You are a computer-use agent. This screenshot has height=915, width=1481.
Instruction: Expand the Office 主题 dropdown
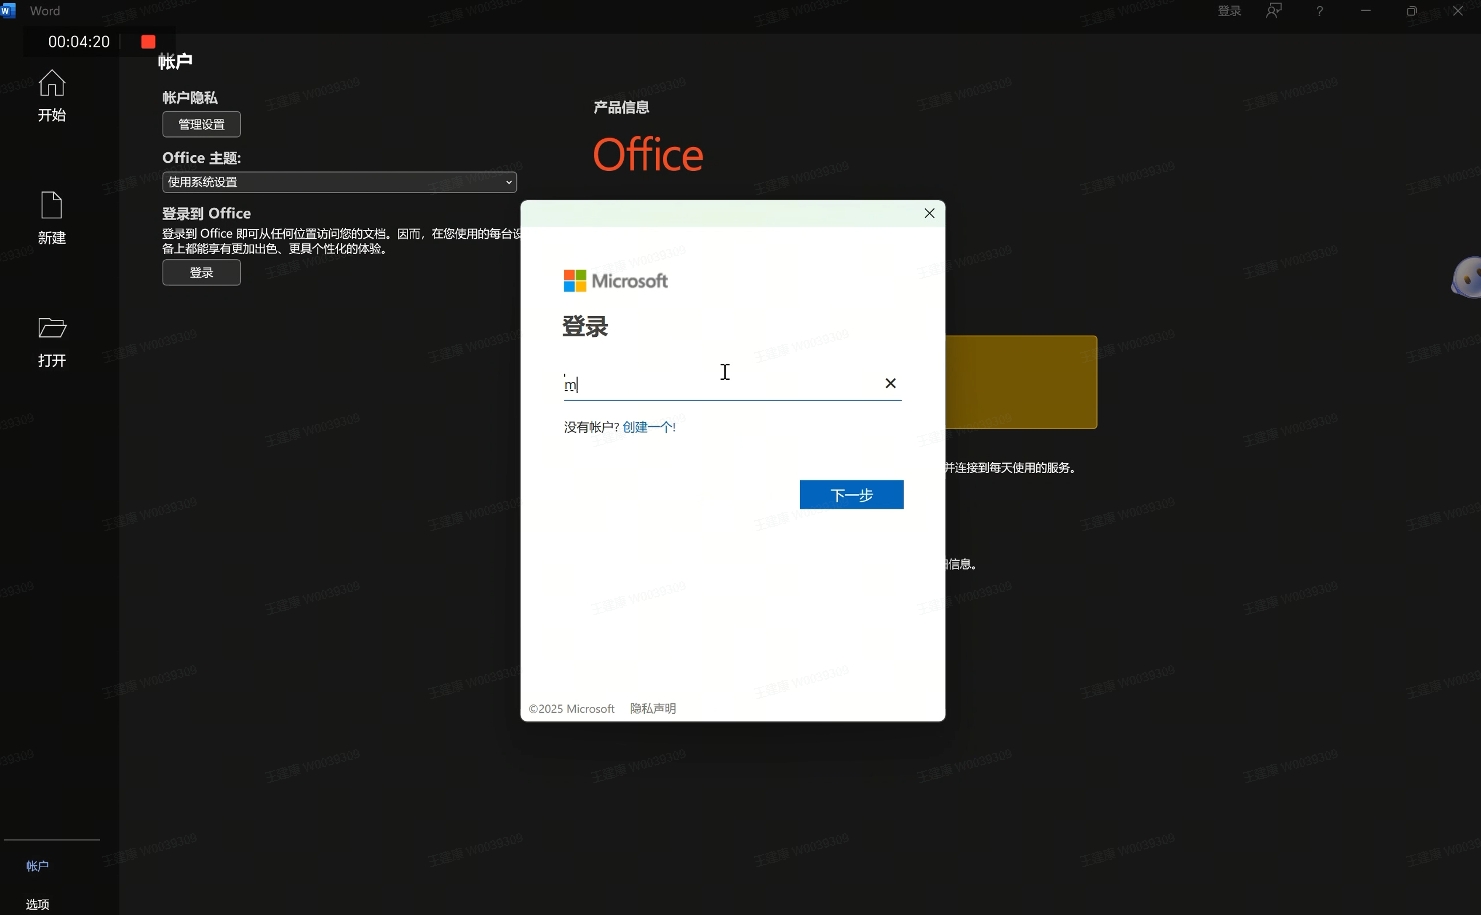pos(339,182)
